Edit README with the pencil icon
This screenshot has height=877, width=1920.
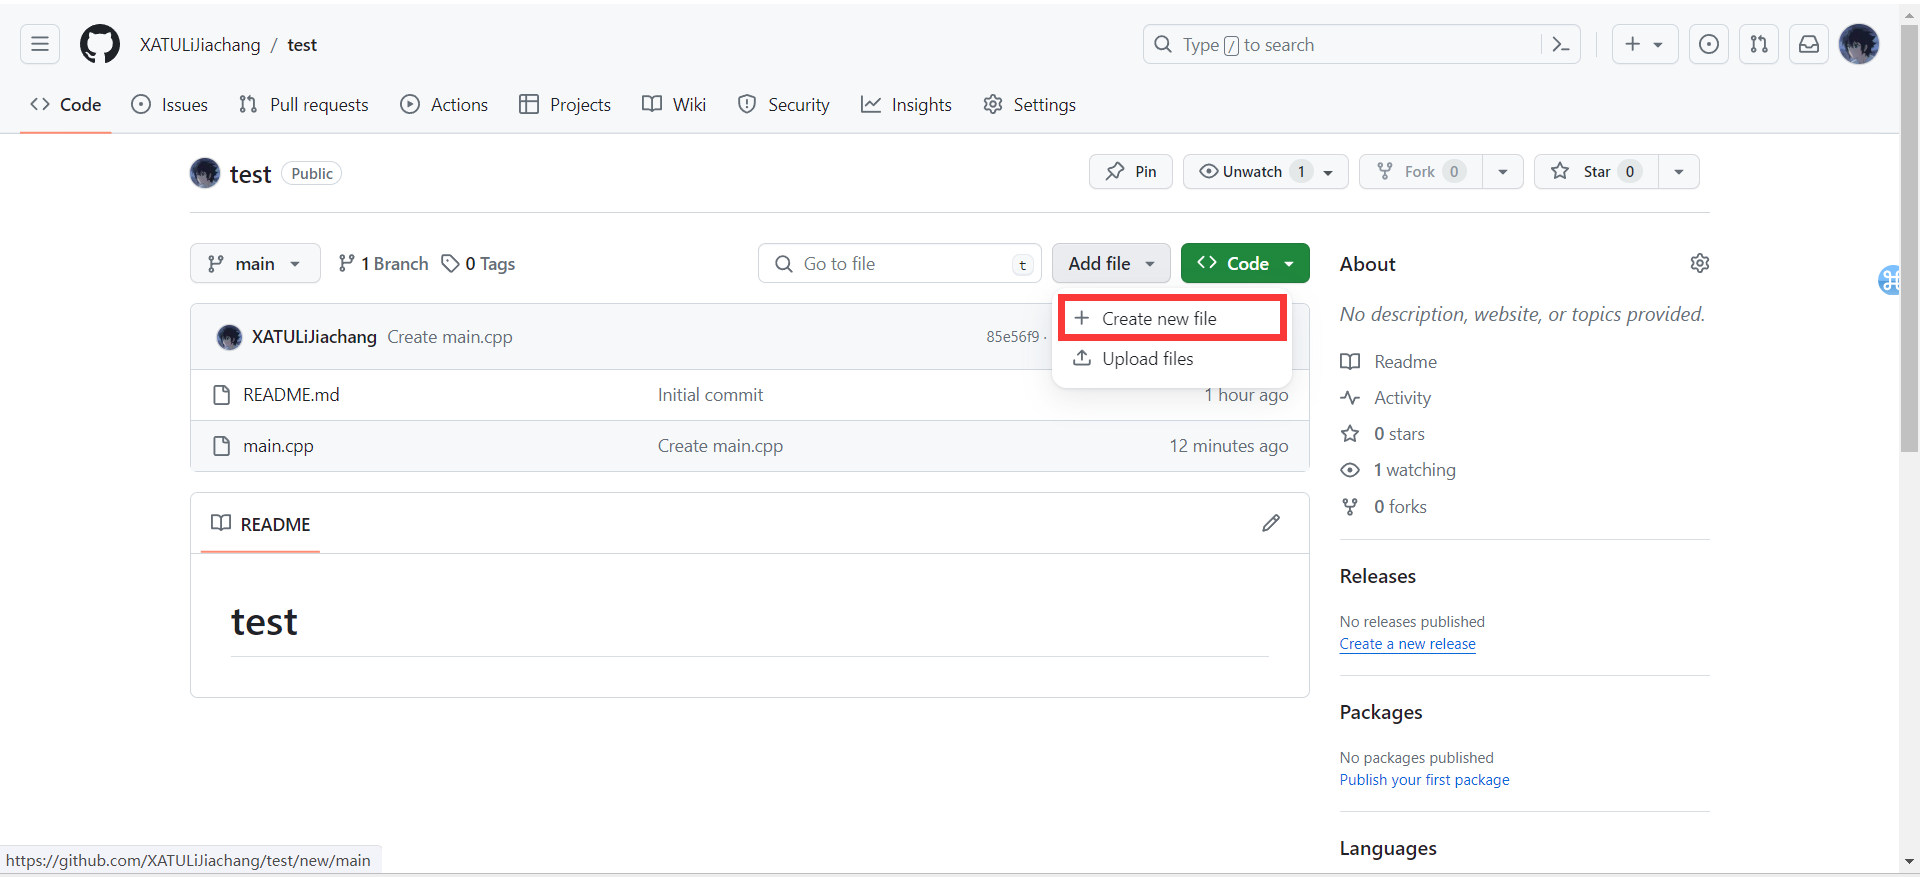coord(1271,523)
